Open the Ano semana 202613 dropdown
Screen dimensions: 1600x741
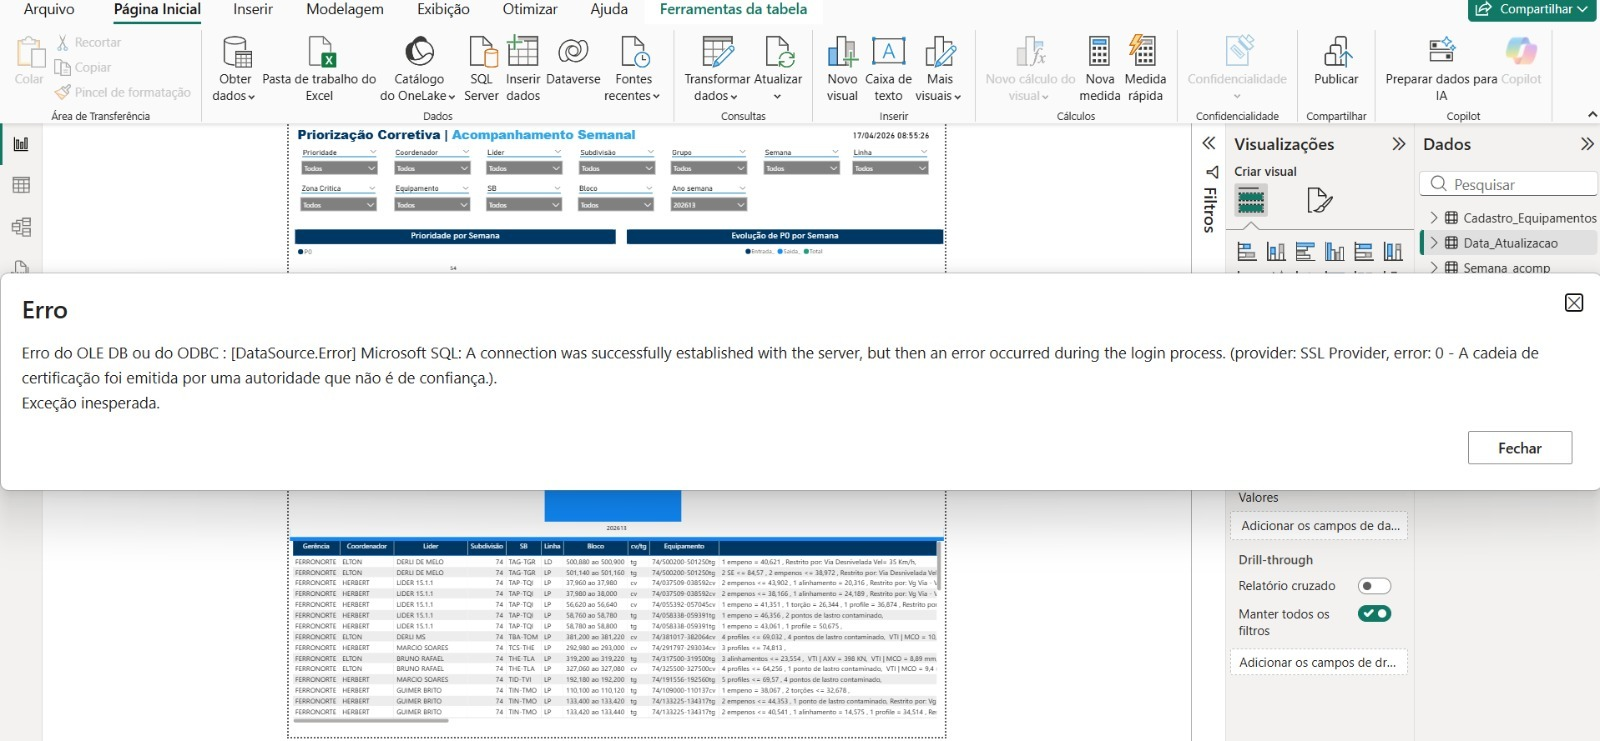pos(708,205)
